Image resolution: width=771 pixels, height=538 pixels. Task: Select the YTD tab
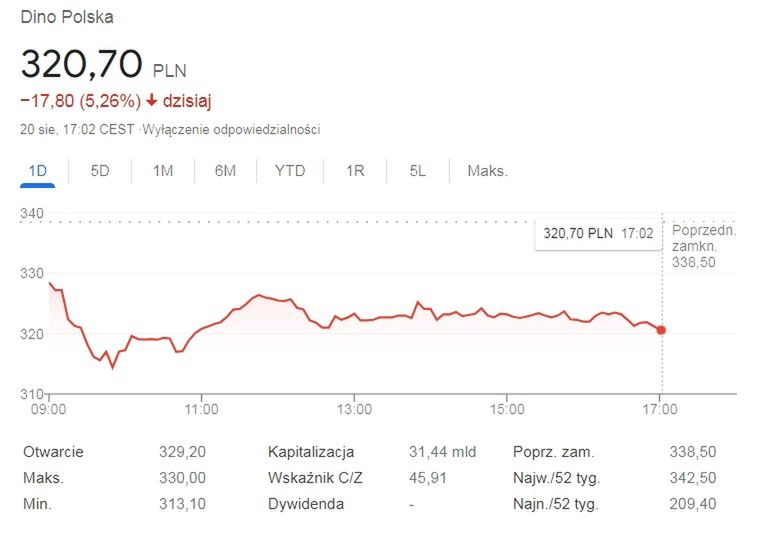tap(290, 171)
